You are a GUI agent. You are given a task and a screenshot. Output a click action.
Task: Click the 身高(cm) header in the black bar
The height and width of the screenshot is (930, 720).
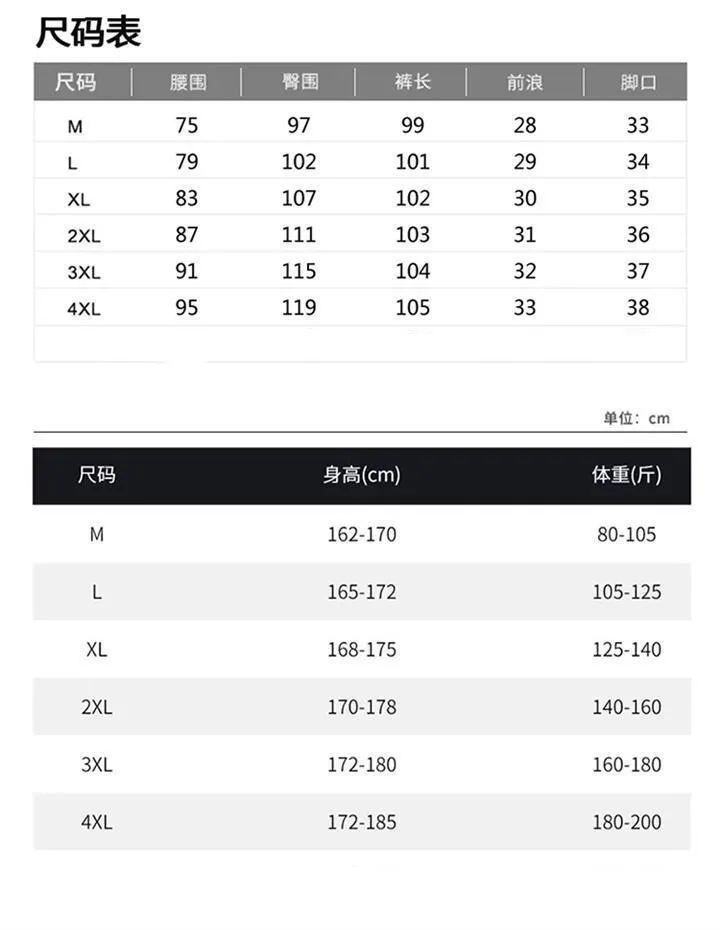pyautogui.click(x=361, y=475)
